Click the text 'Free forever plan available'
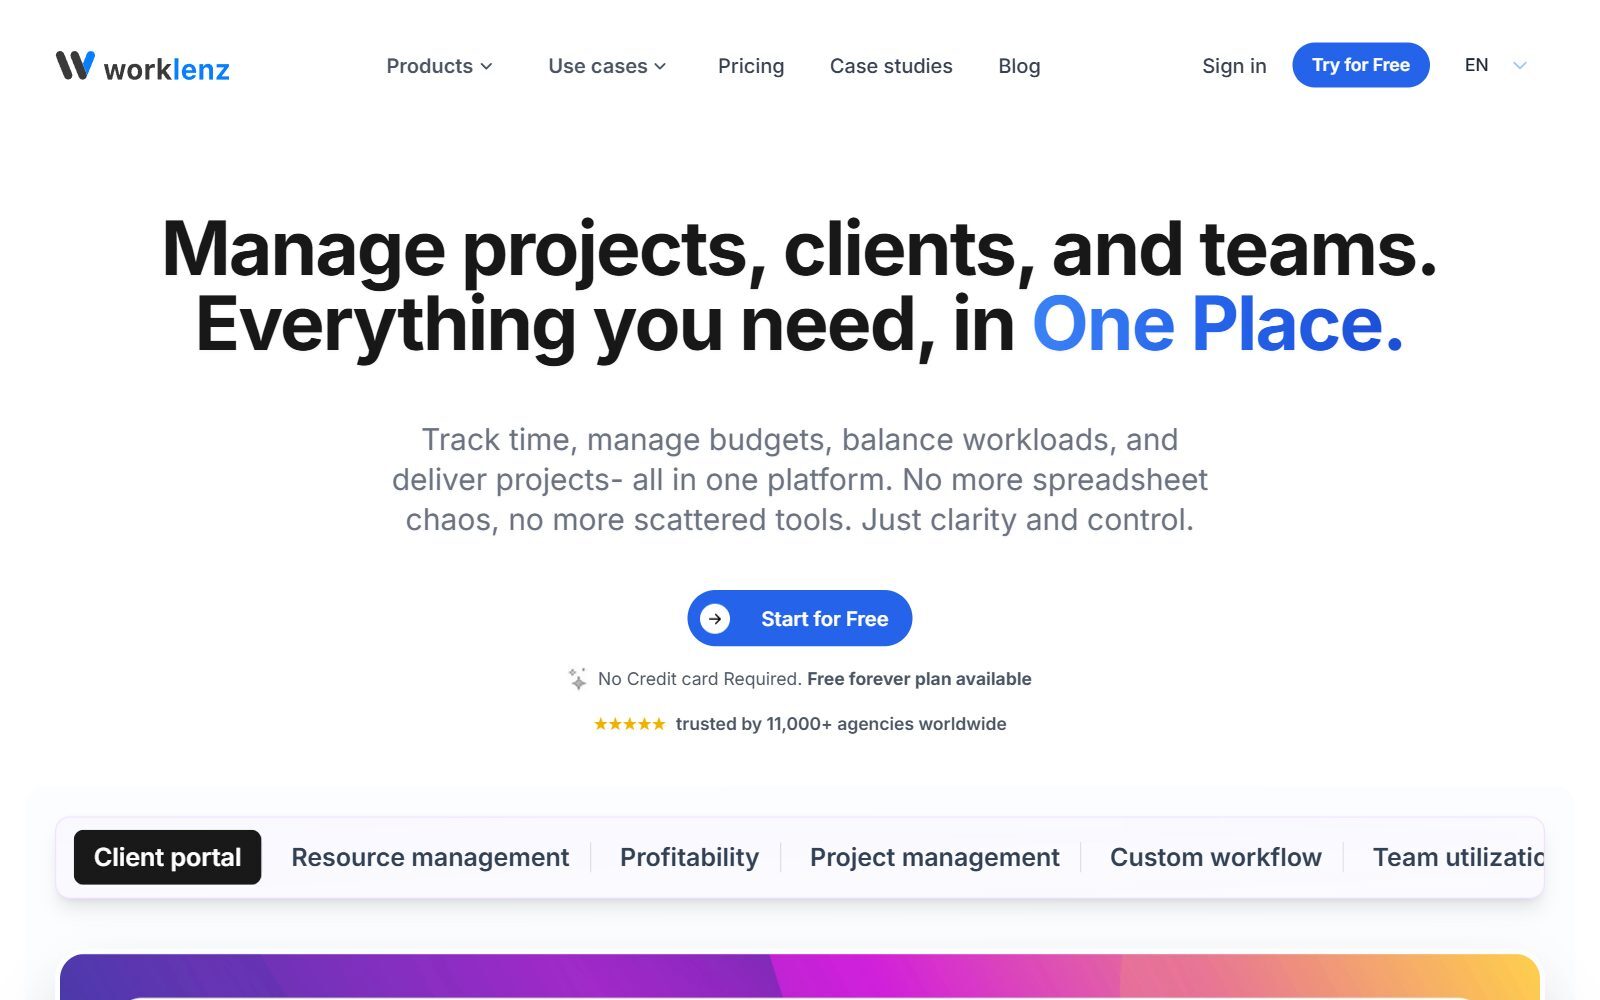Viewport: 1600px width, 1000px height. (919, 679)
